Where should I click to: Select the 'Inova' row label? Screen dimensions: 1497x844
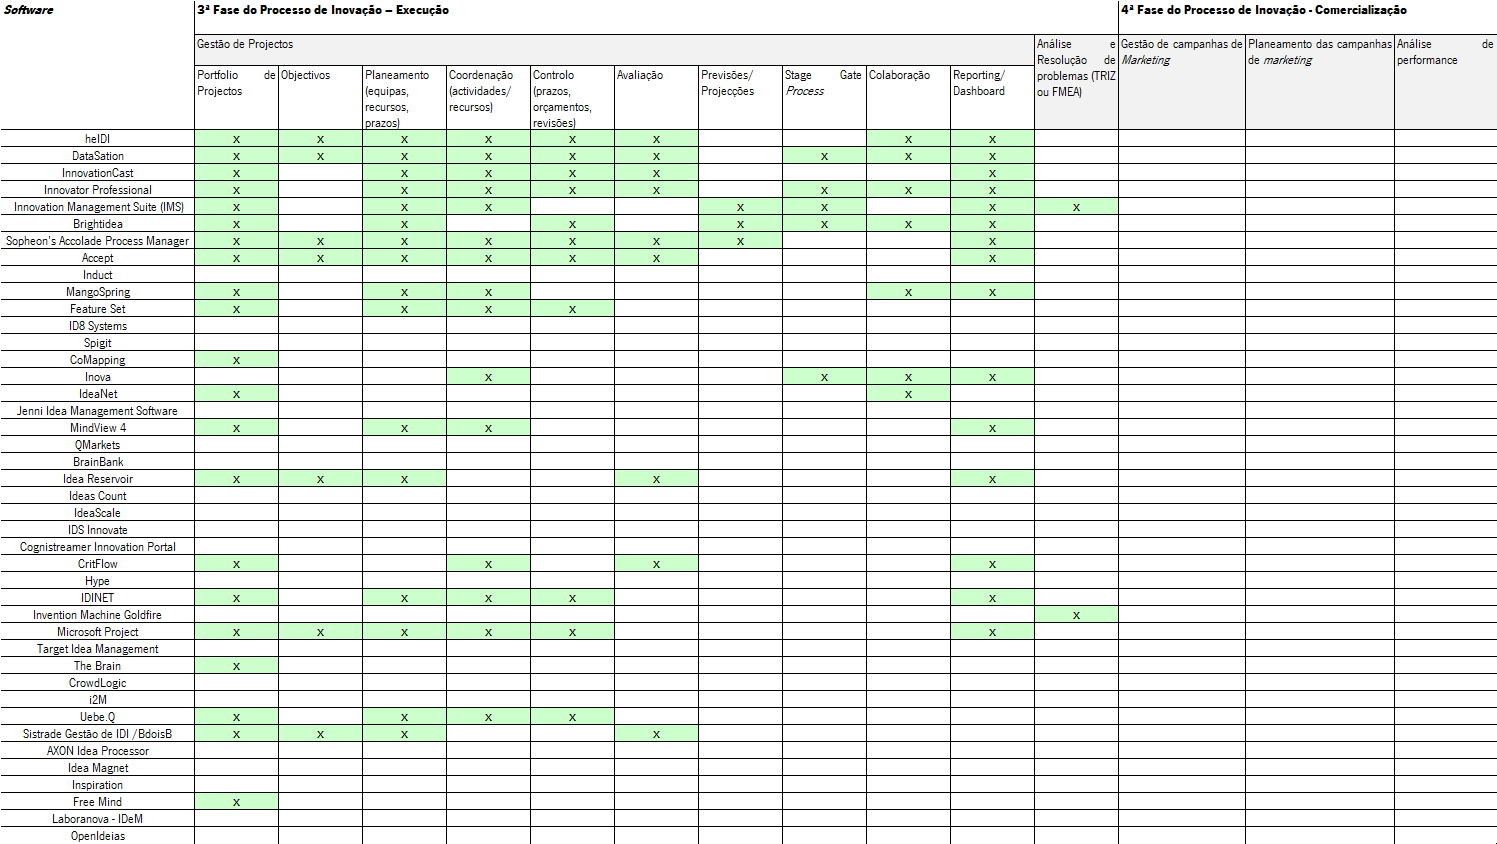point(98,377)
